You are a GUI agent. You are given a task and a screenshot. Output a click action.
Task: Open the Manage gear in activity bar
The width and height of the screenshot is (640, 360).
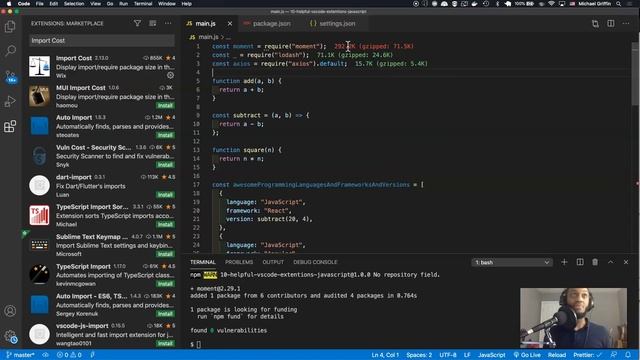point(10,336)
